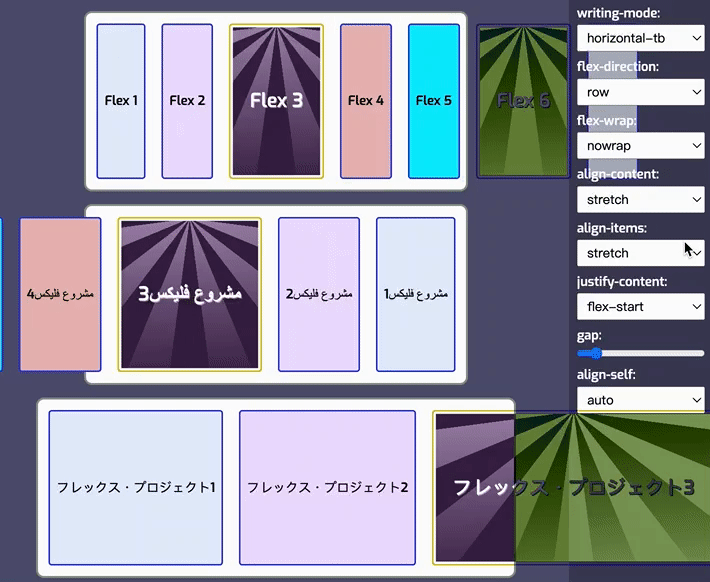
Task: Click the align-items label text
Action: [x=612, y=228]
